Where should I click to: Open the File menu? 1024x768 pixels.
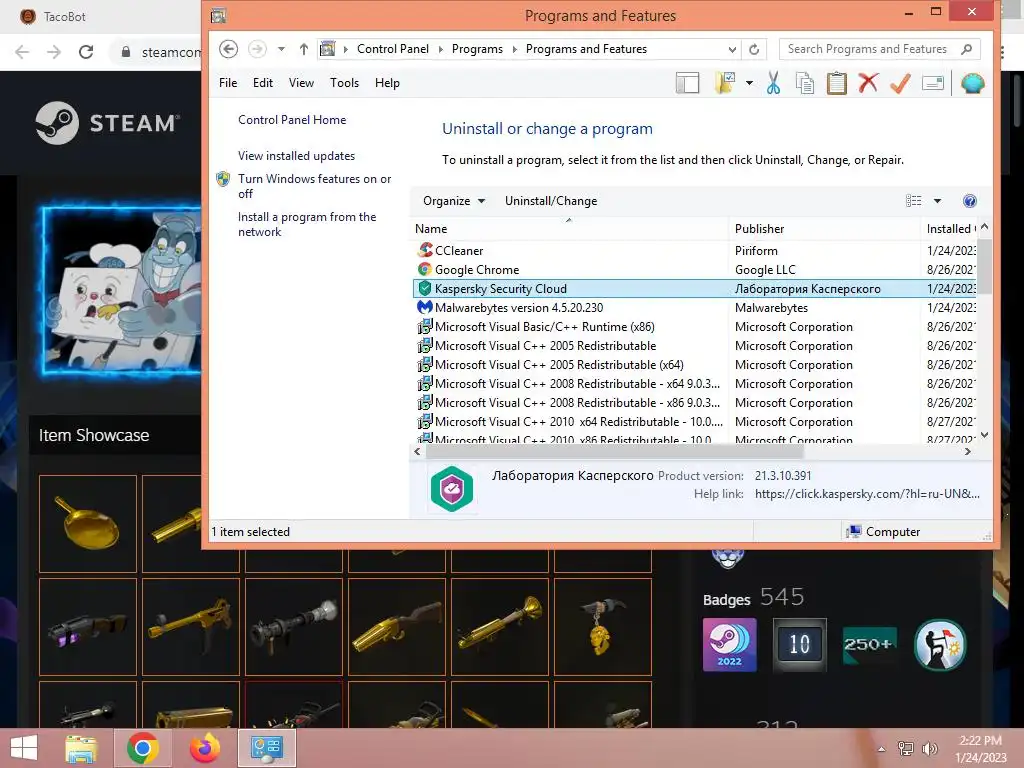(228, 83)
